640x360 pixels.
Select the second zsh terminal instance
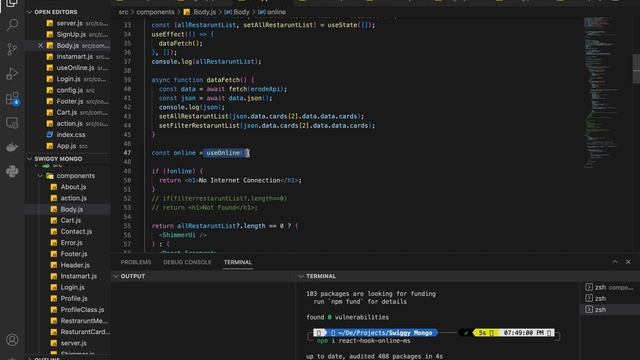[610, 298]
